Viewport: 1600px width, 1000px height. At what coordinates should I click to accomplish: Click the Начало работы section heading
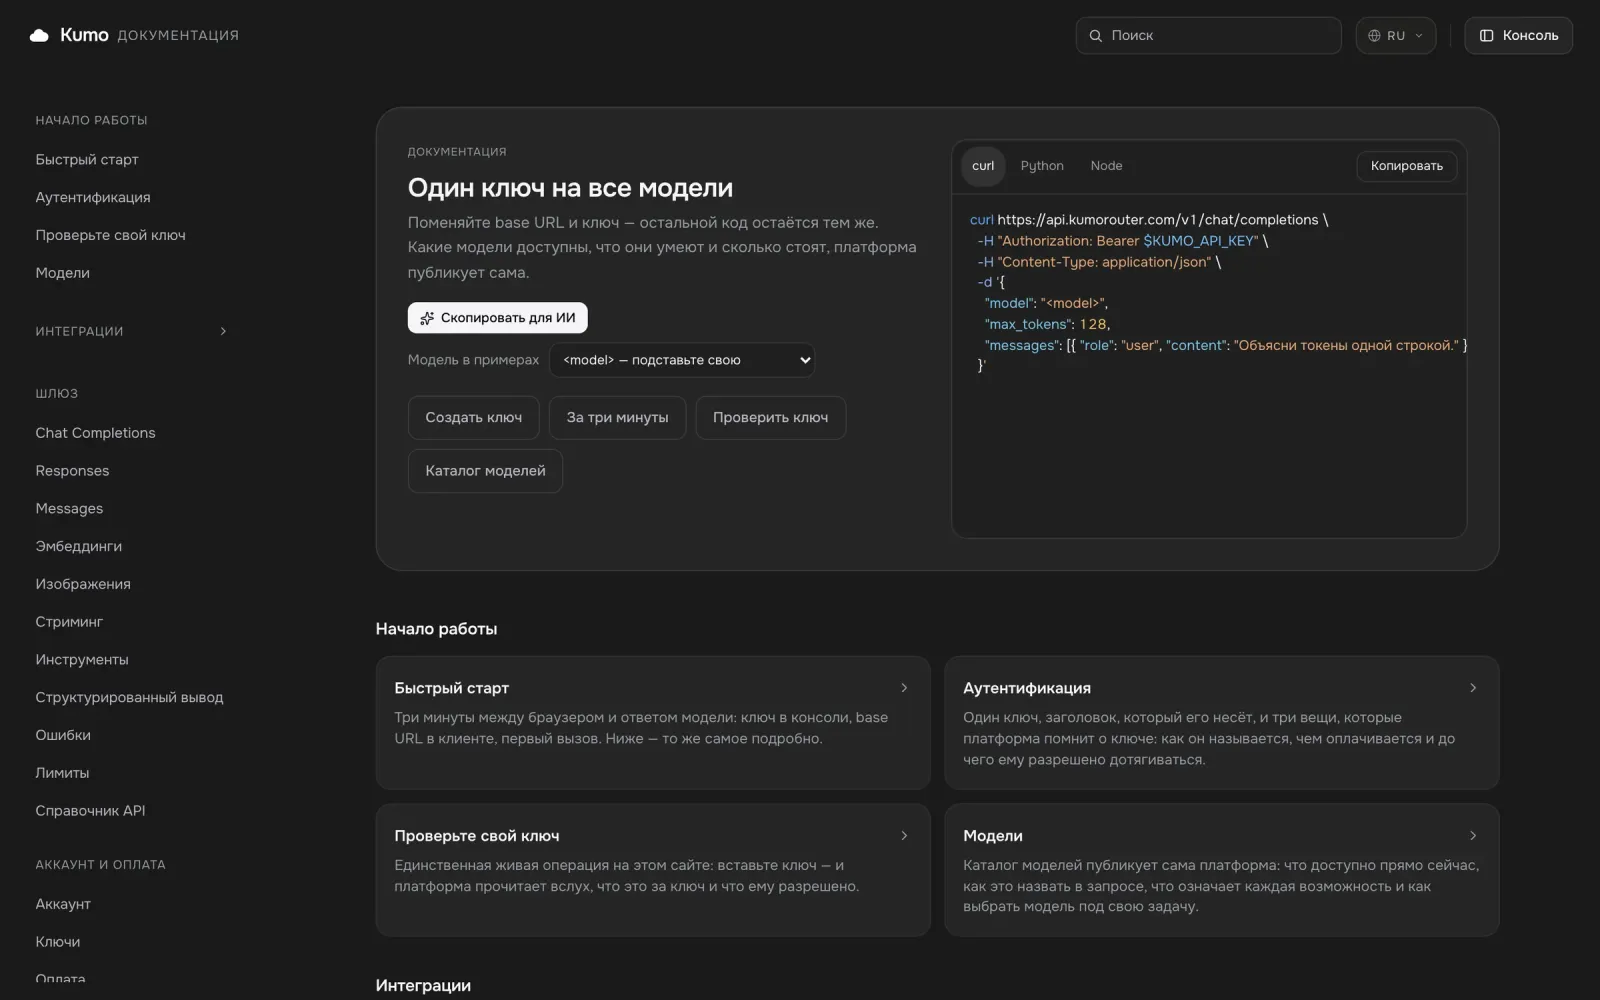436,629
